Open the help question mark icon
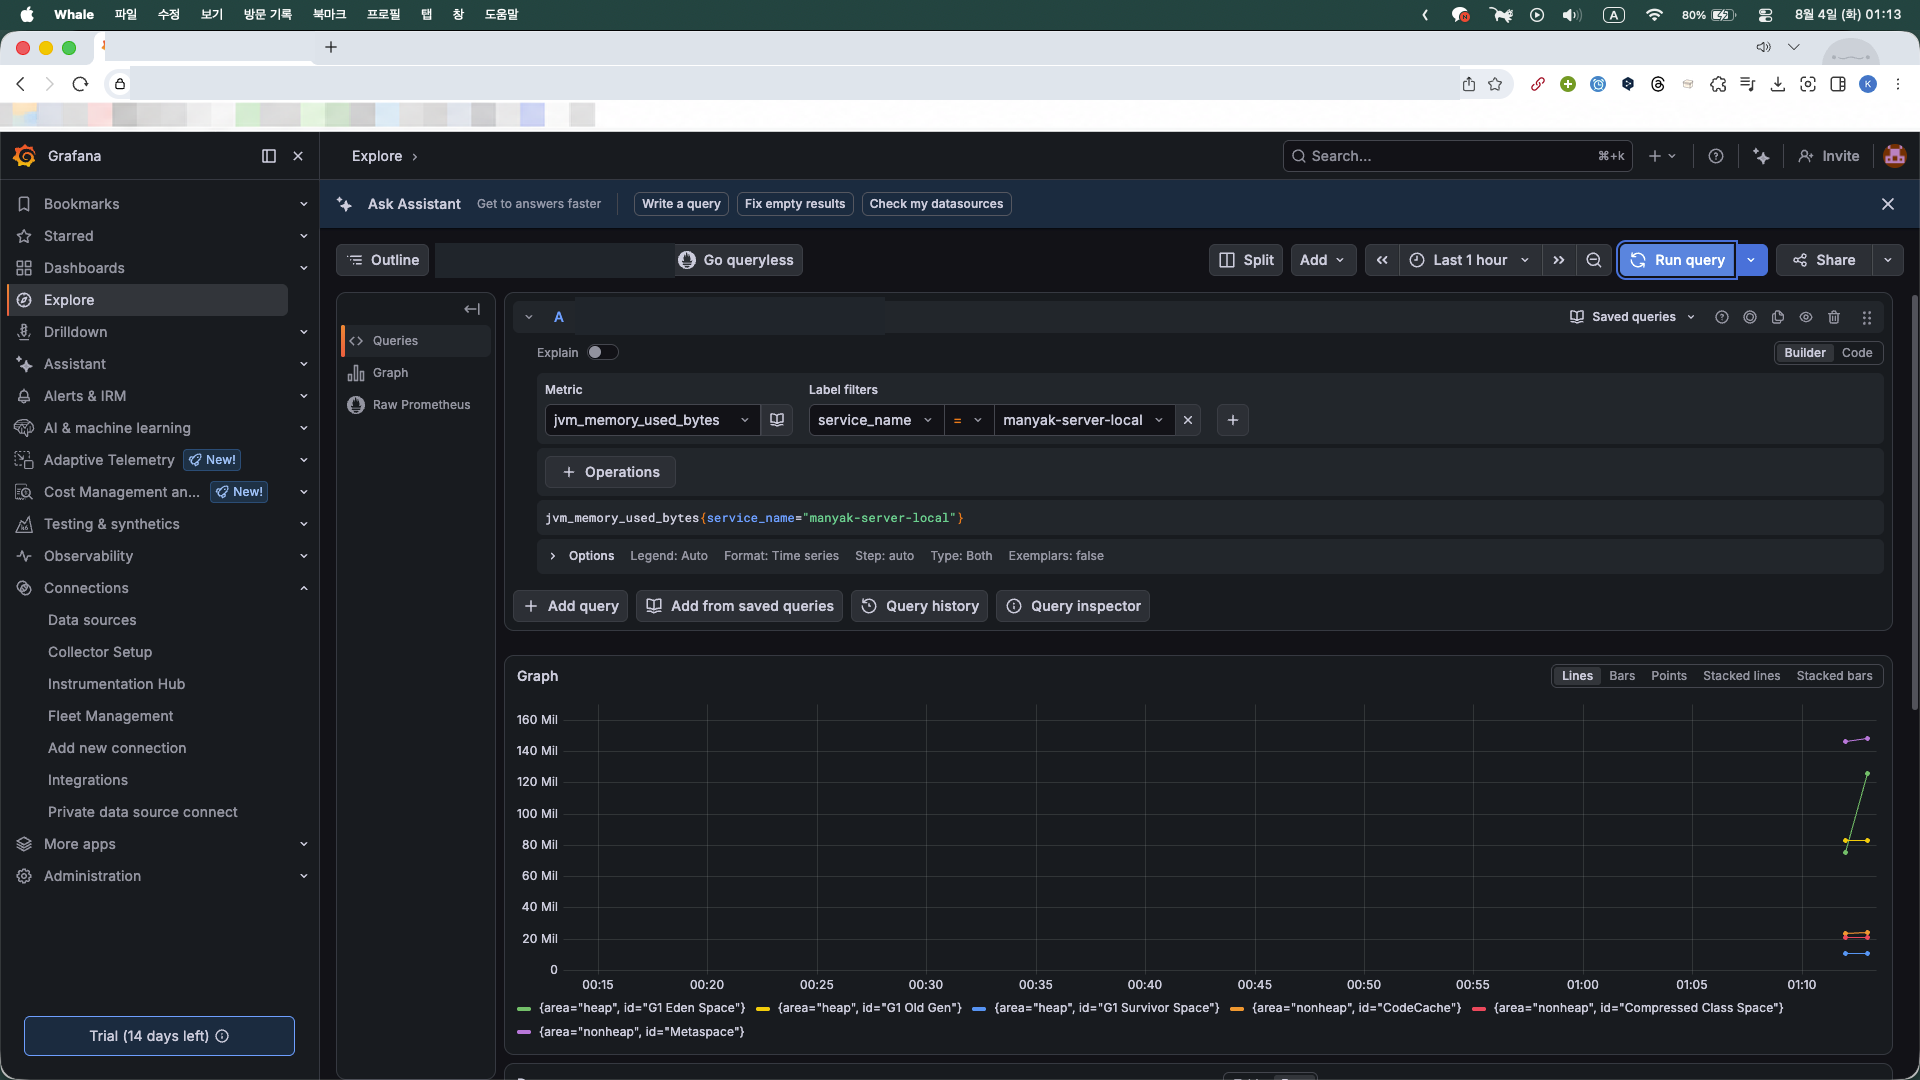Image resolution: width=1920 pixels, height=1080 pixels. [x=1716, y=156]
